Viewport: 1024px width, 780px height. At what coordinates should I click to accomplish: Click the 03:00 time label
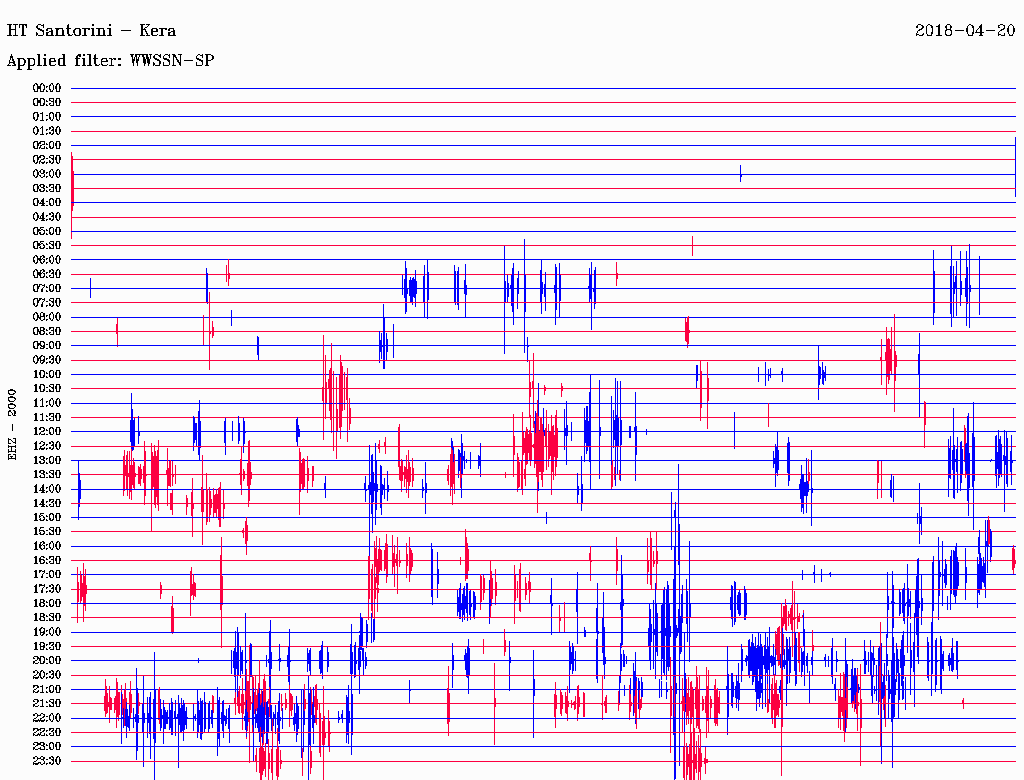click(x=47, y=174)
